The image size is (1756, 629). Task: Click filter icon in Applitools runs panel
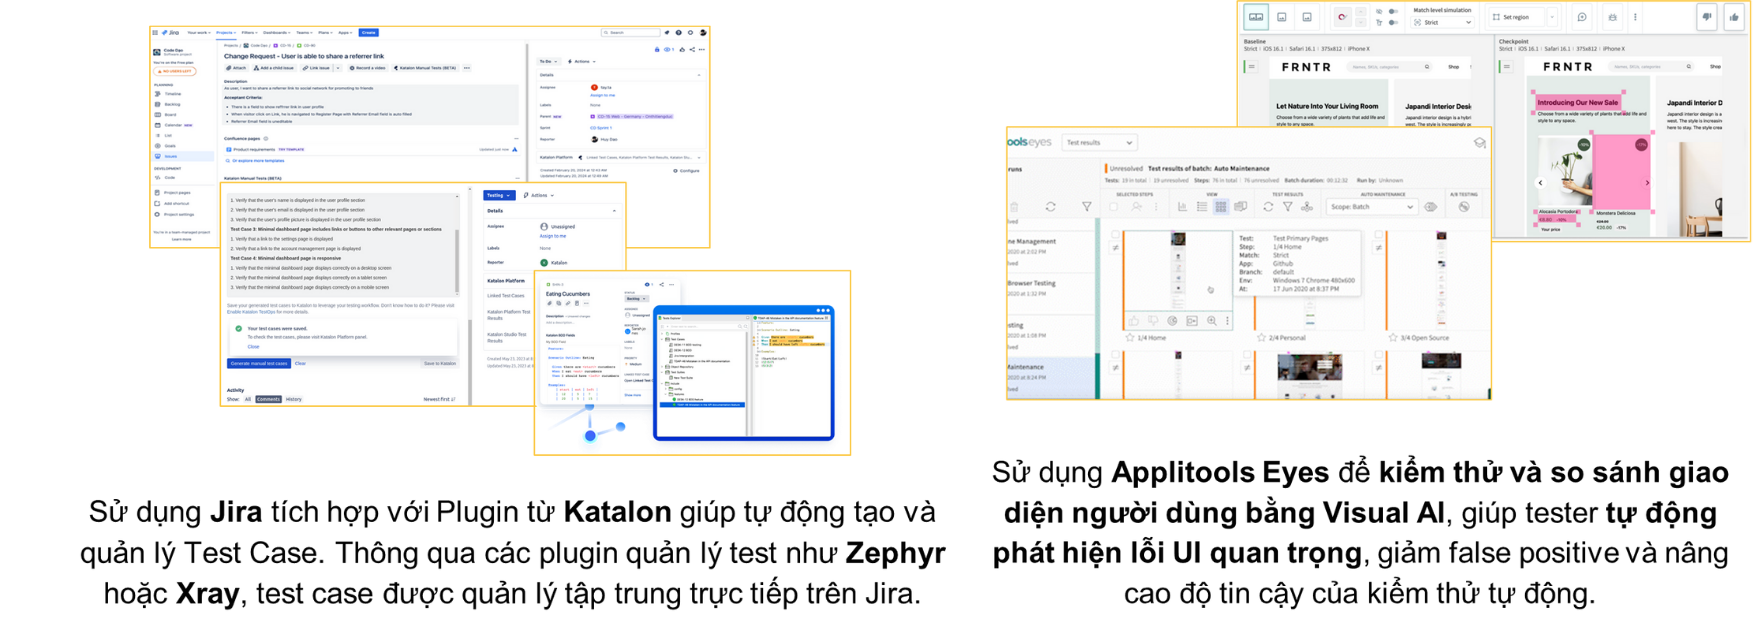click(1087, 207)
